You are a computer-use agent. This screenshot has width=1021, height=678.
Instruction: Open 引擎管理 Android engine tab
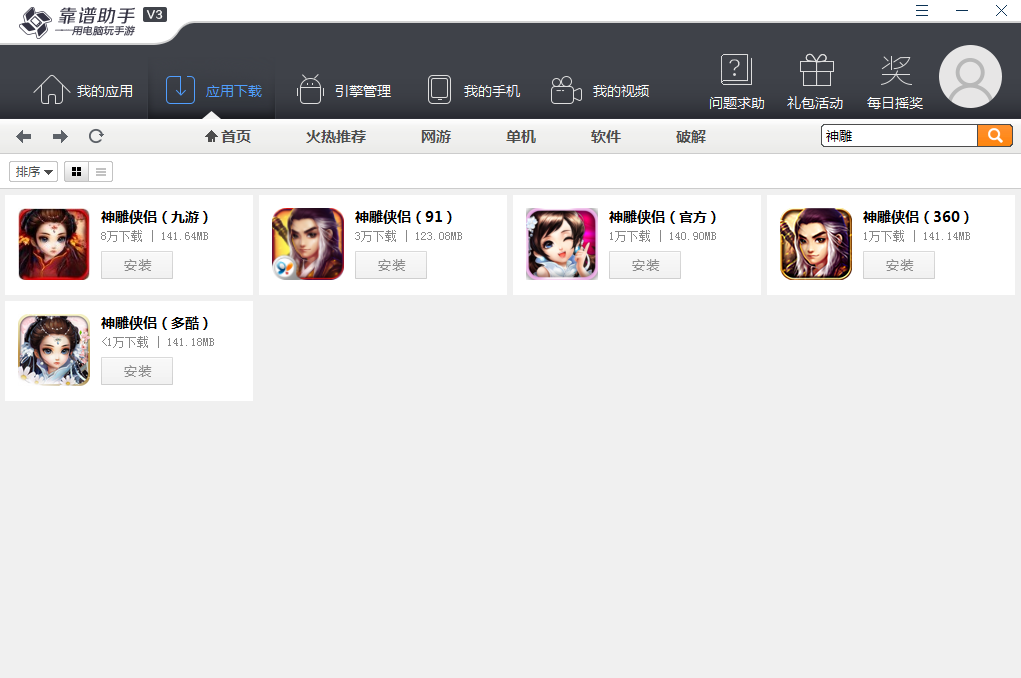tap(344, 91)
